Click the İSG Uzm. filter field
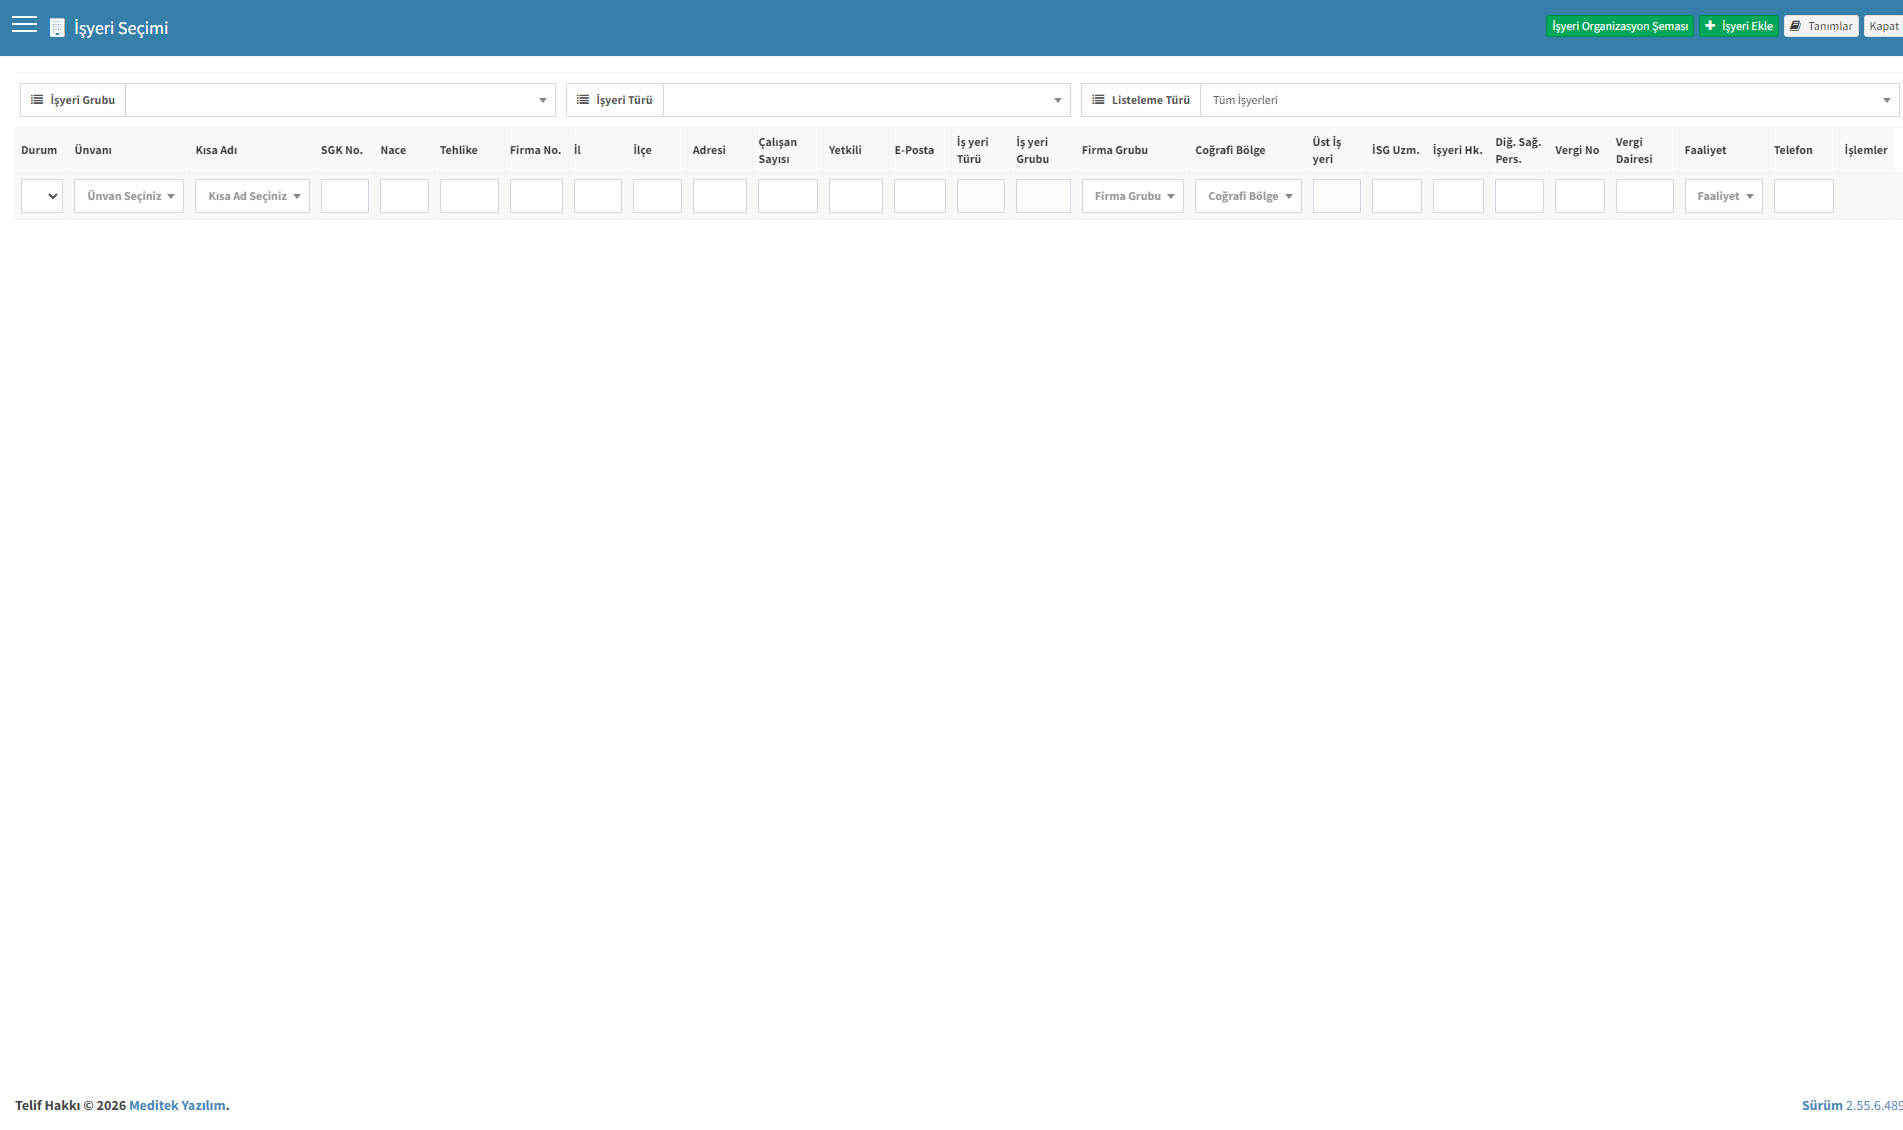The width and height of the screenshot is (1903, 1130). (1397, 196)
